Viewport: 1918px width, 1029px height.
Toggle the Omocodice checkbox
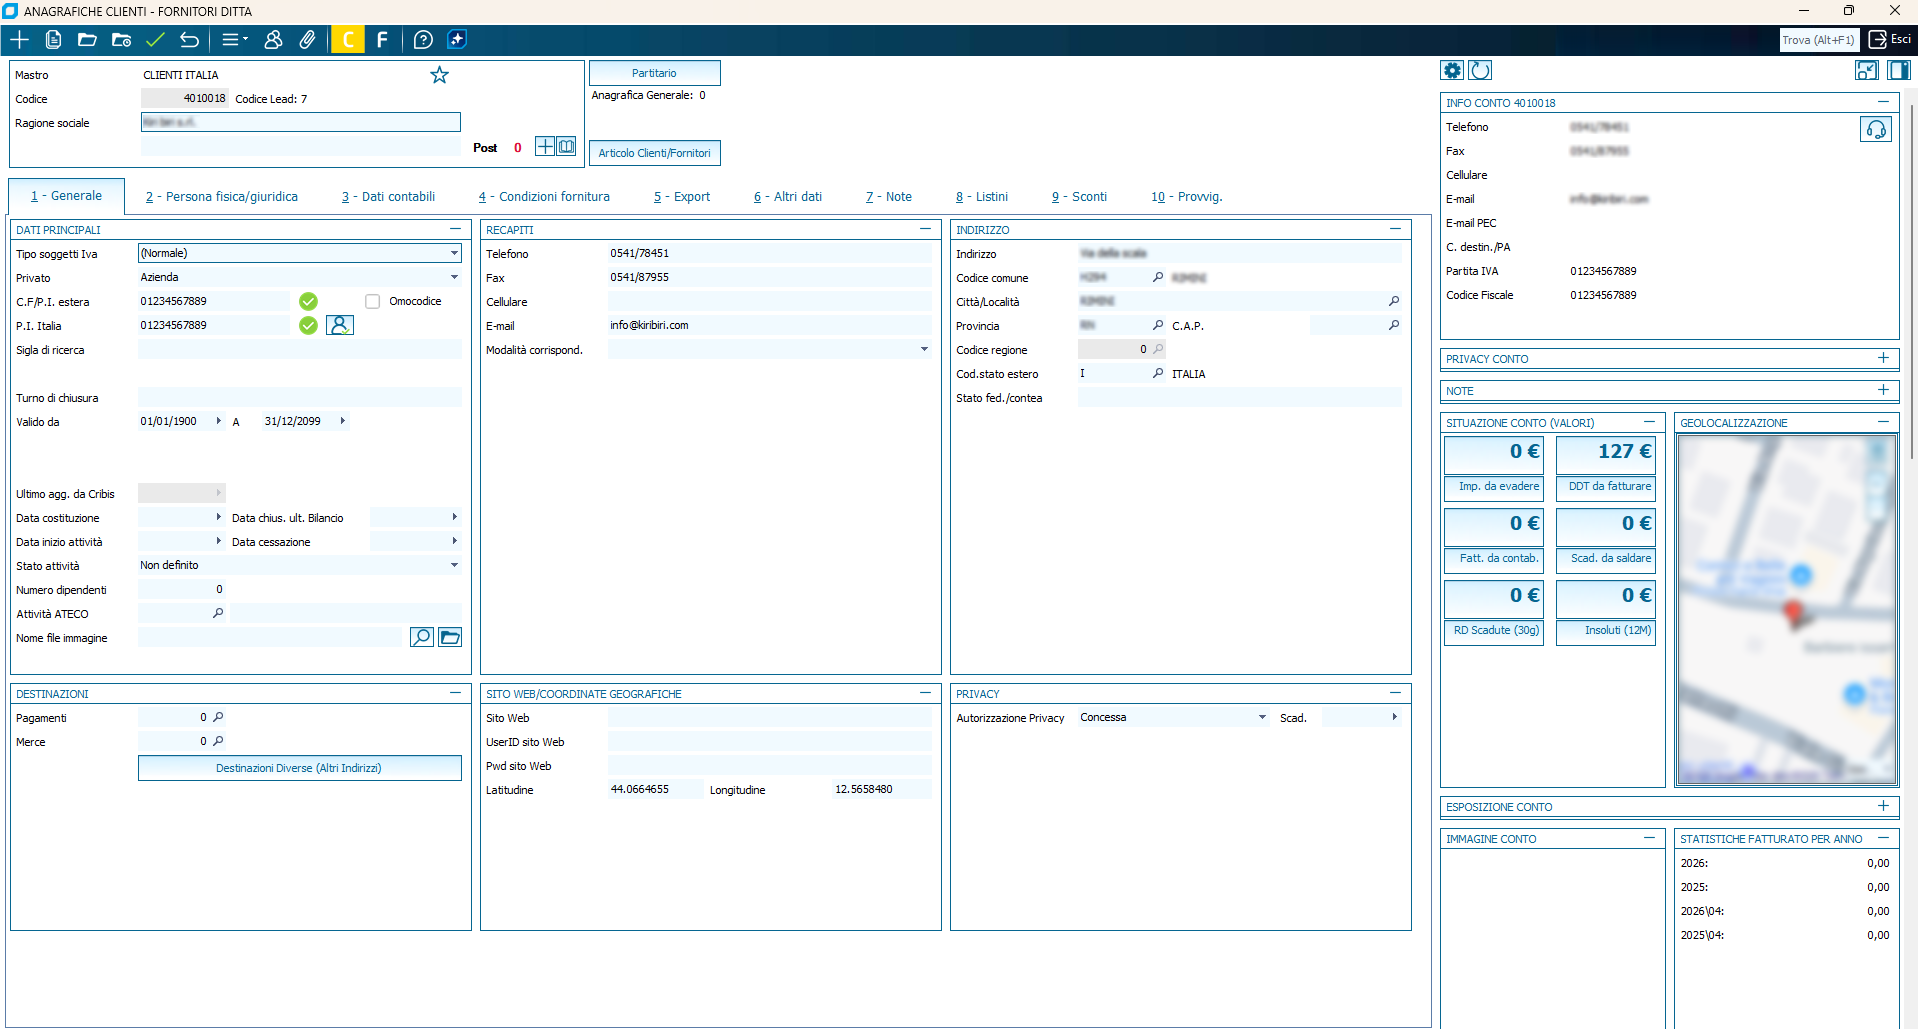[x=372, y=301]
